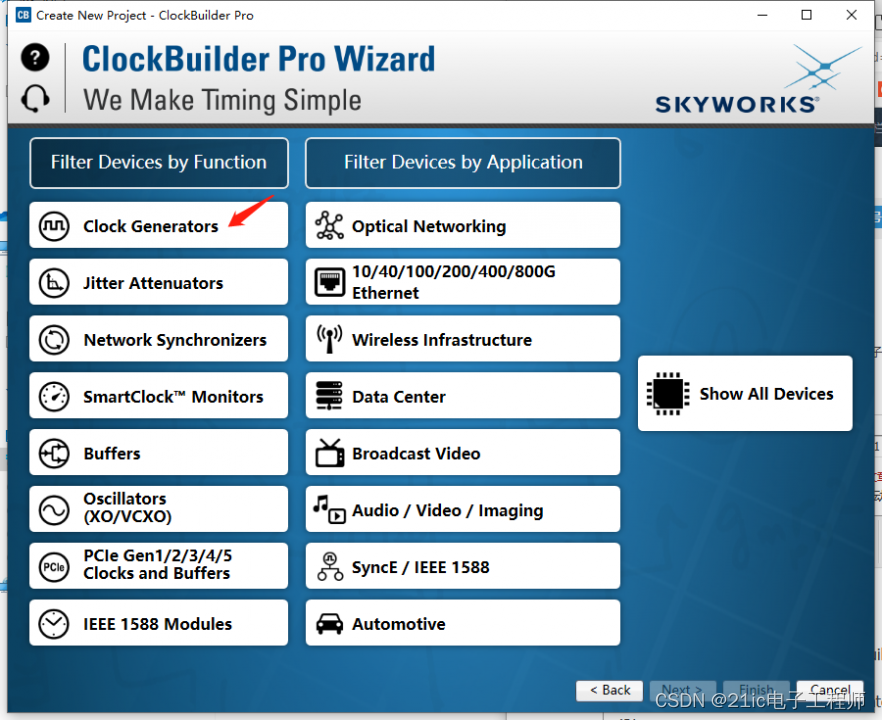Viewport: 882px width, 720px height.
Task: Click the Broadcast Video television icon
Action: (330, 453)
